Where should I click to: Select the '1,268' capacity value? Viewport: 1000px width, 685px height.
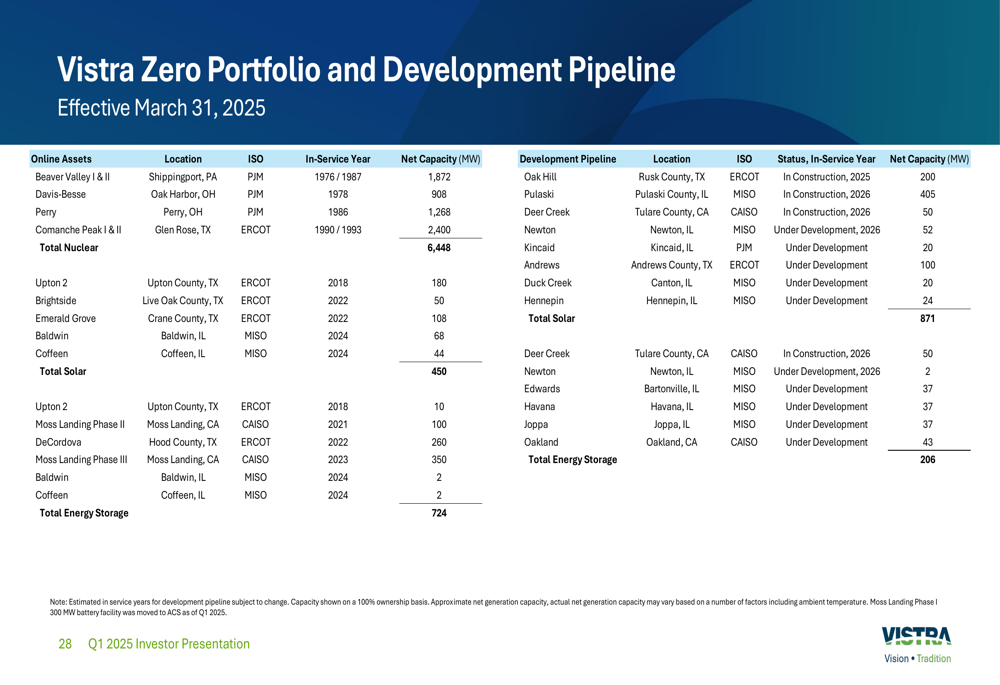439,212
